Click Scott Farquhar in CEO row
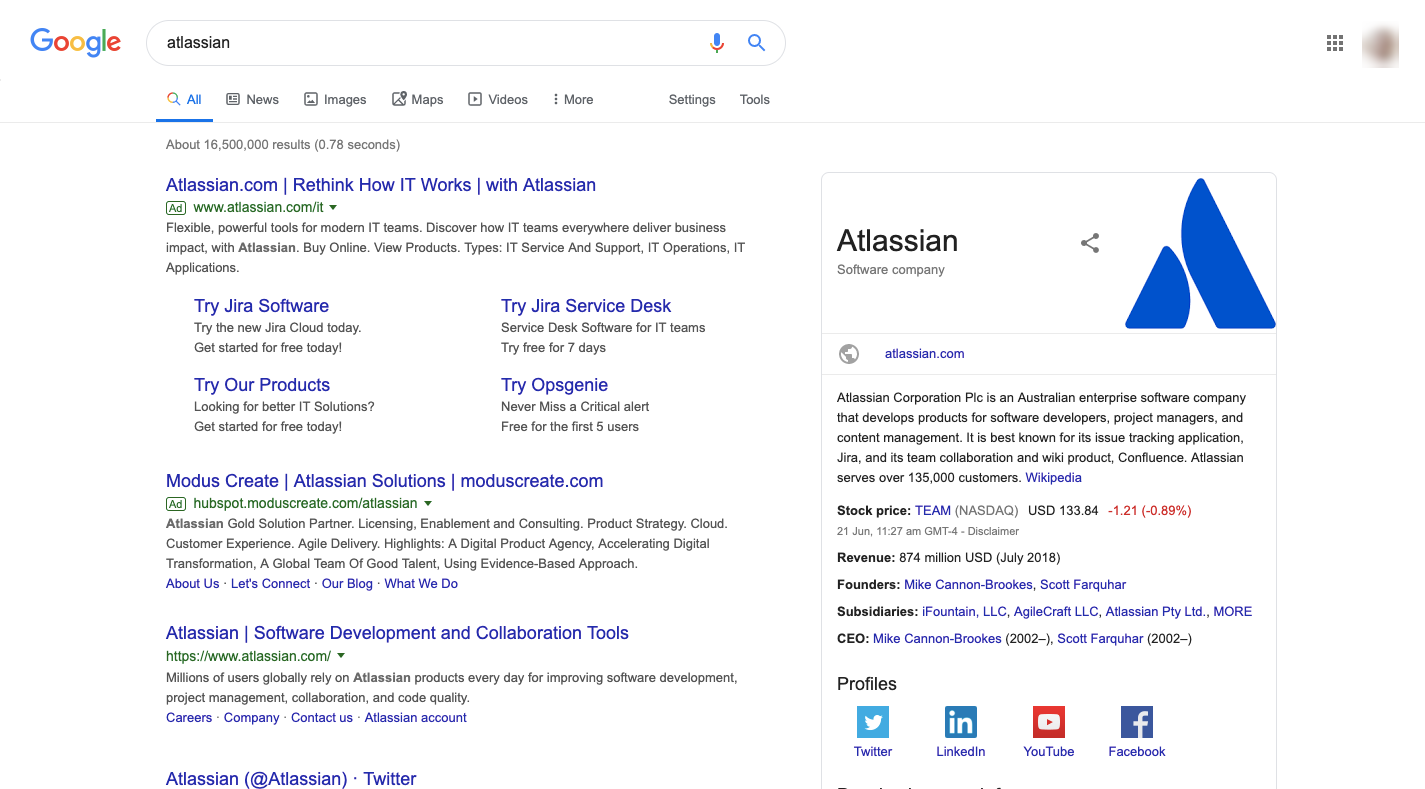 (1100, 639)
